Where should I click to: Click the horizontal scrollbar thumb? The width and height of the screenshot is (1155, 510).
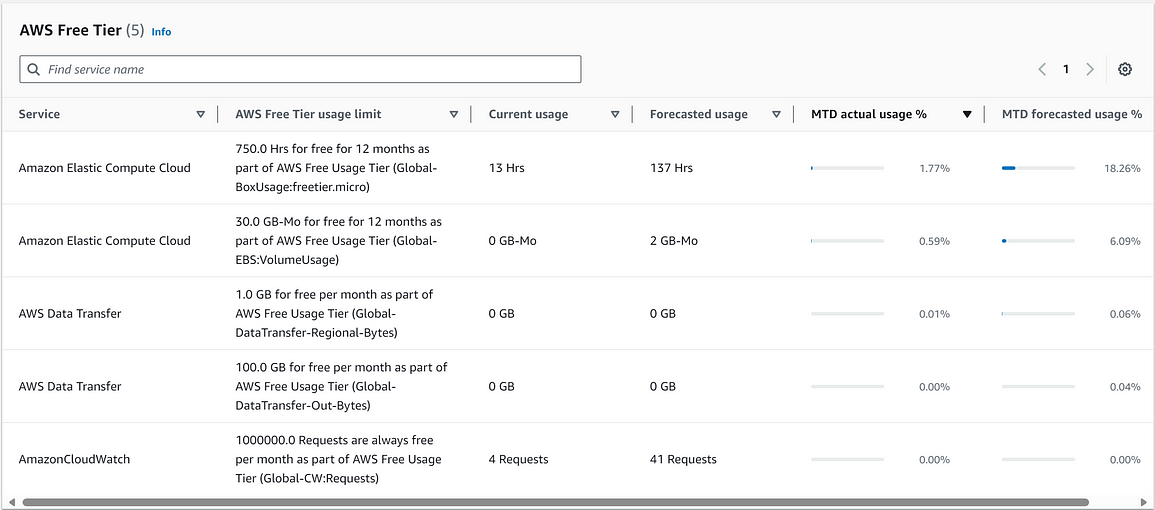[556, 502]
